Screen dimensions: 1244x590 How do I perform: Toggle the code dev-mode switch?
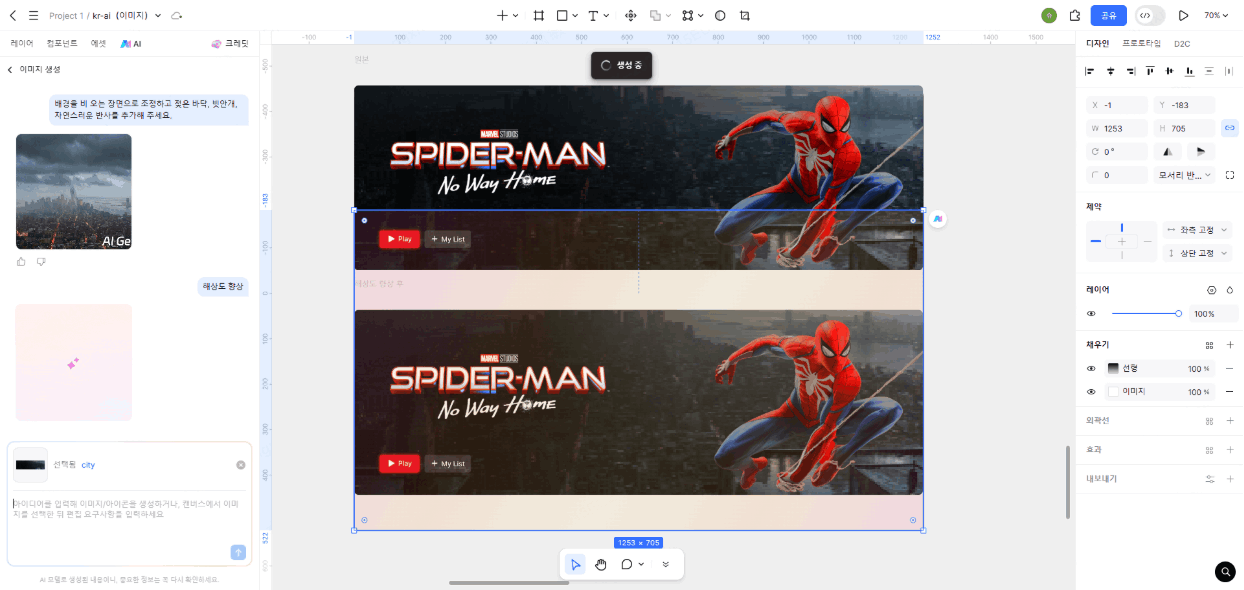pyautogui.click(x=1150, y=15)
